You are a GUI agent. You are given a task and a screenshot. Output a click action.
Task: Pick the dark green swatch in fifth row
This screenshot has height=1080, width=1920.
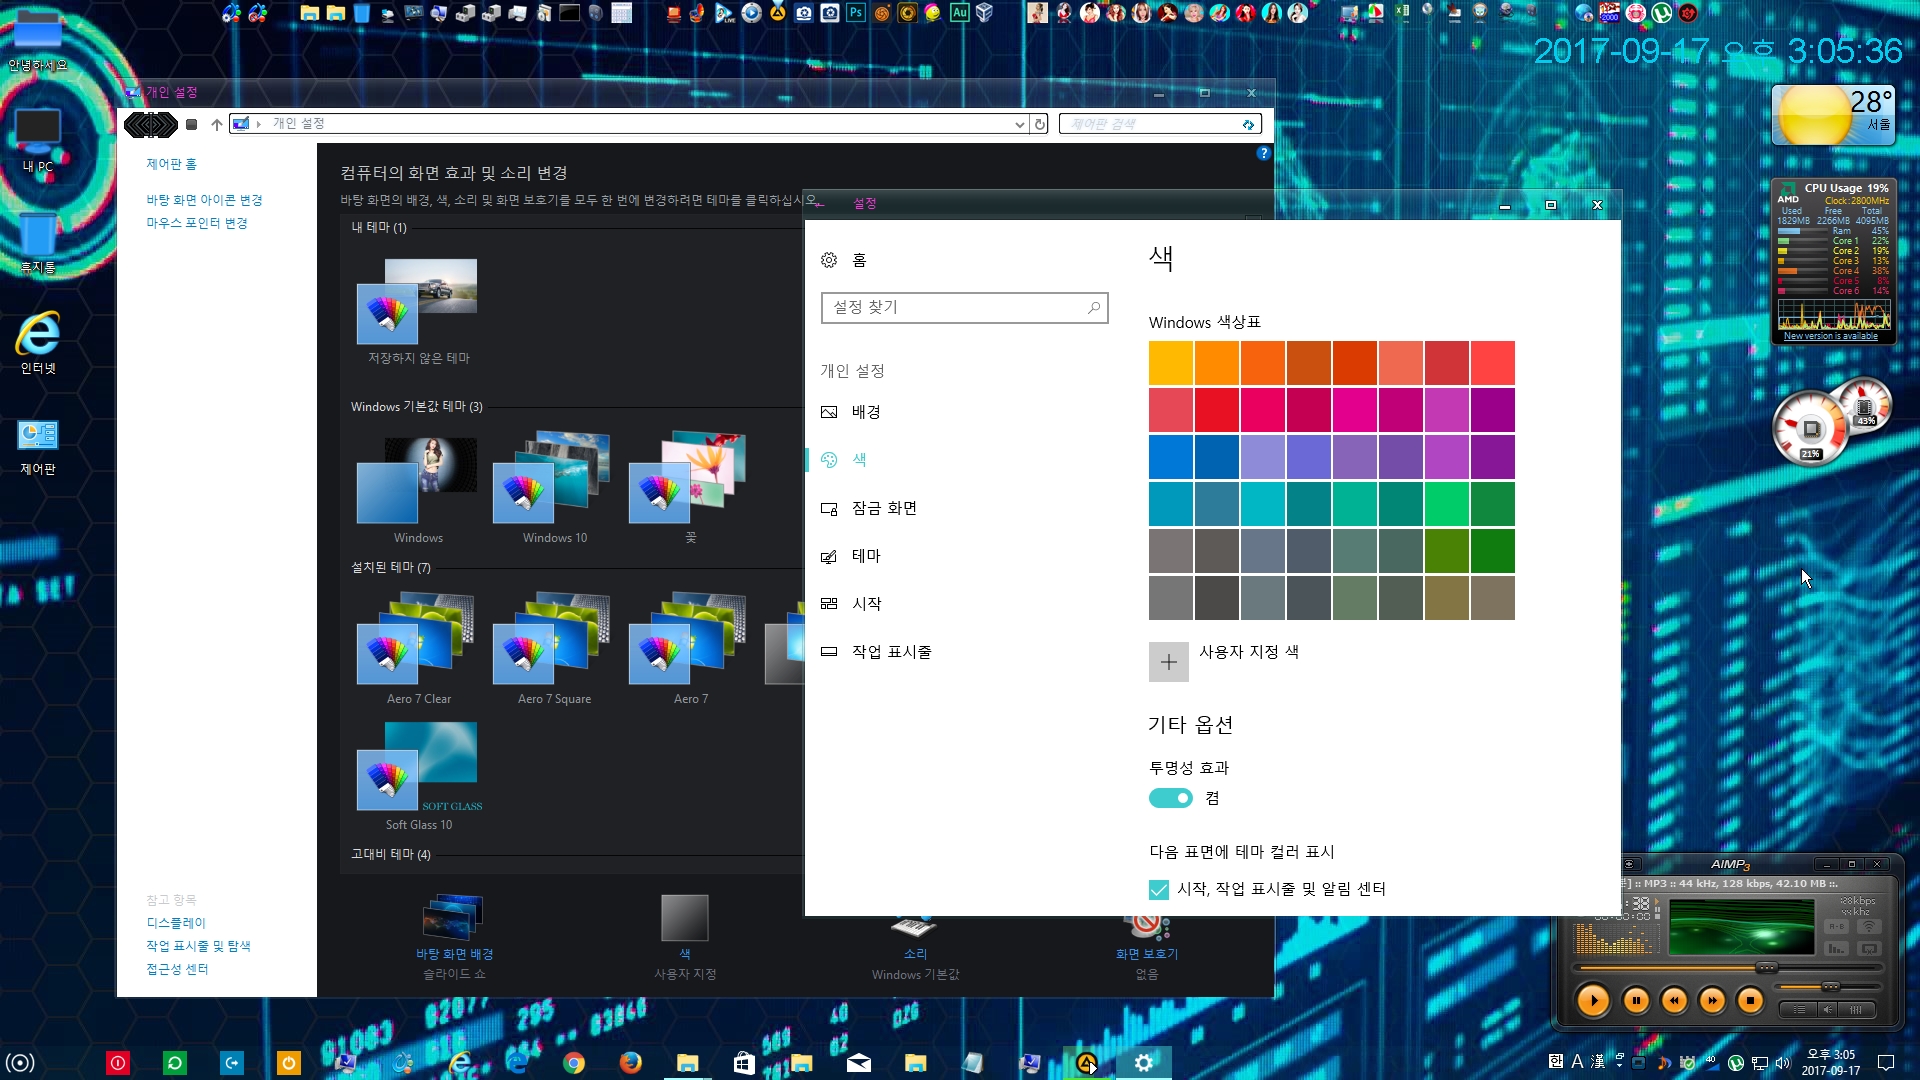[x=1493, y=551]
